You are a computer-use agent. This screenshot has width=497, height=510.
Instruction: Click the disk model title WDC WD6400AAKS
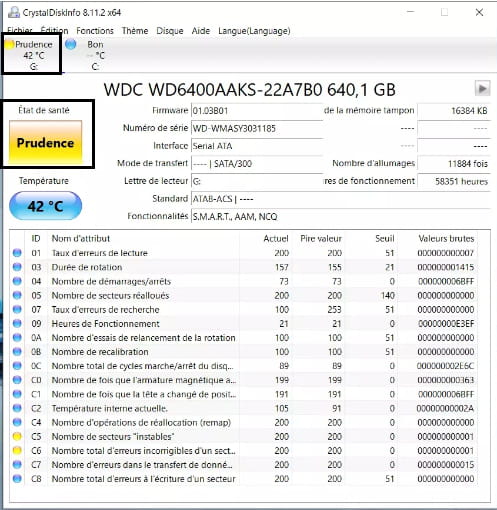pos(249,90)
